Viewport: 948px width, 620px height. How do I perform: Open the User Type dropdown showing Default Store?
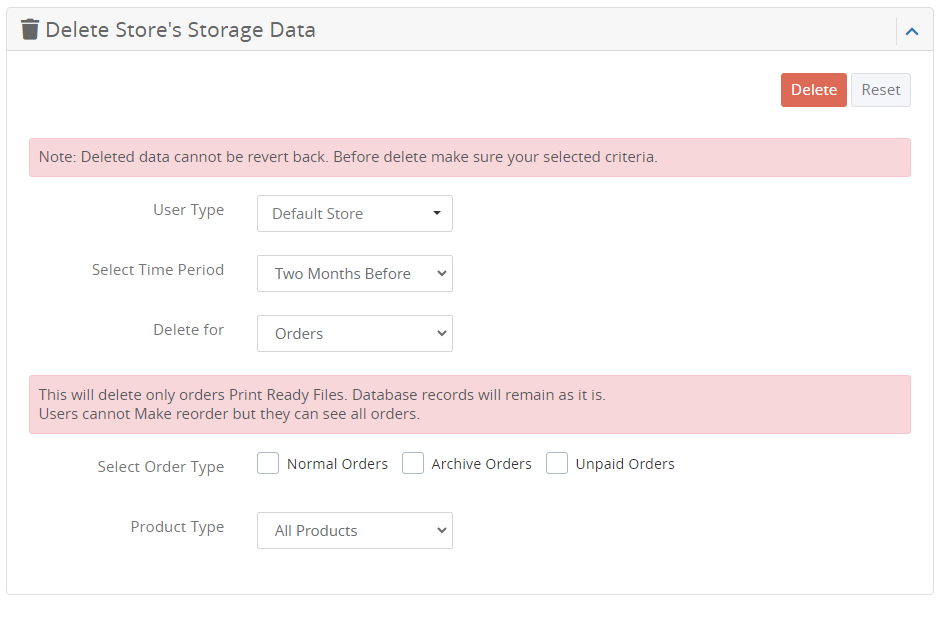[354, 213]
